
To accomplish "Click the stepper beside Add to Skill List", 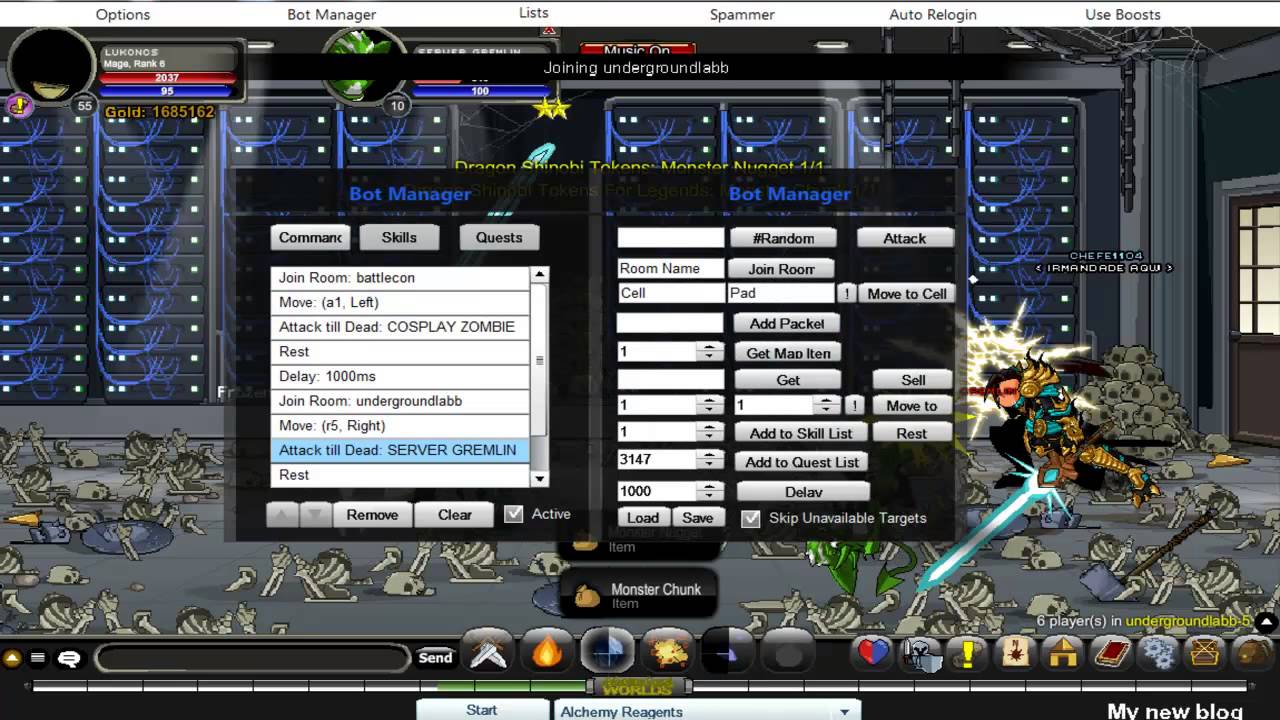I will [709, 433].
